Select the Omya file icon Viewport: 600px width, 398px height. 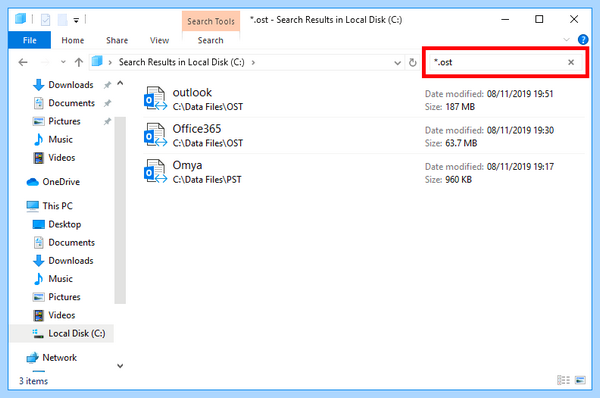click(155, 171)
